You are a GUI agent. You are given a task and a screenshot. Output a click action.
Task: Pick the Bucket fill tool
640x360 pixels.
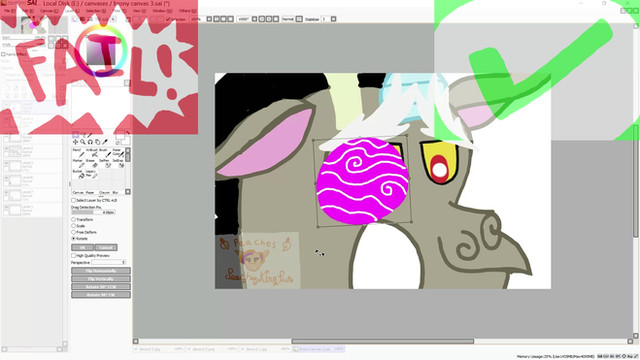click(78, 174)
